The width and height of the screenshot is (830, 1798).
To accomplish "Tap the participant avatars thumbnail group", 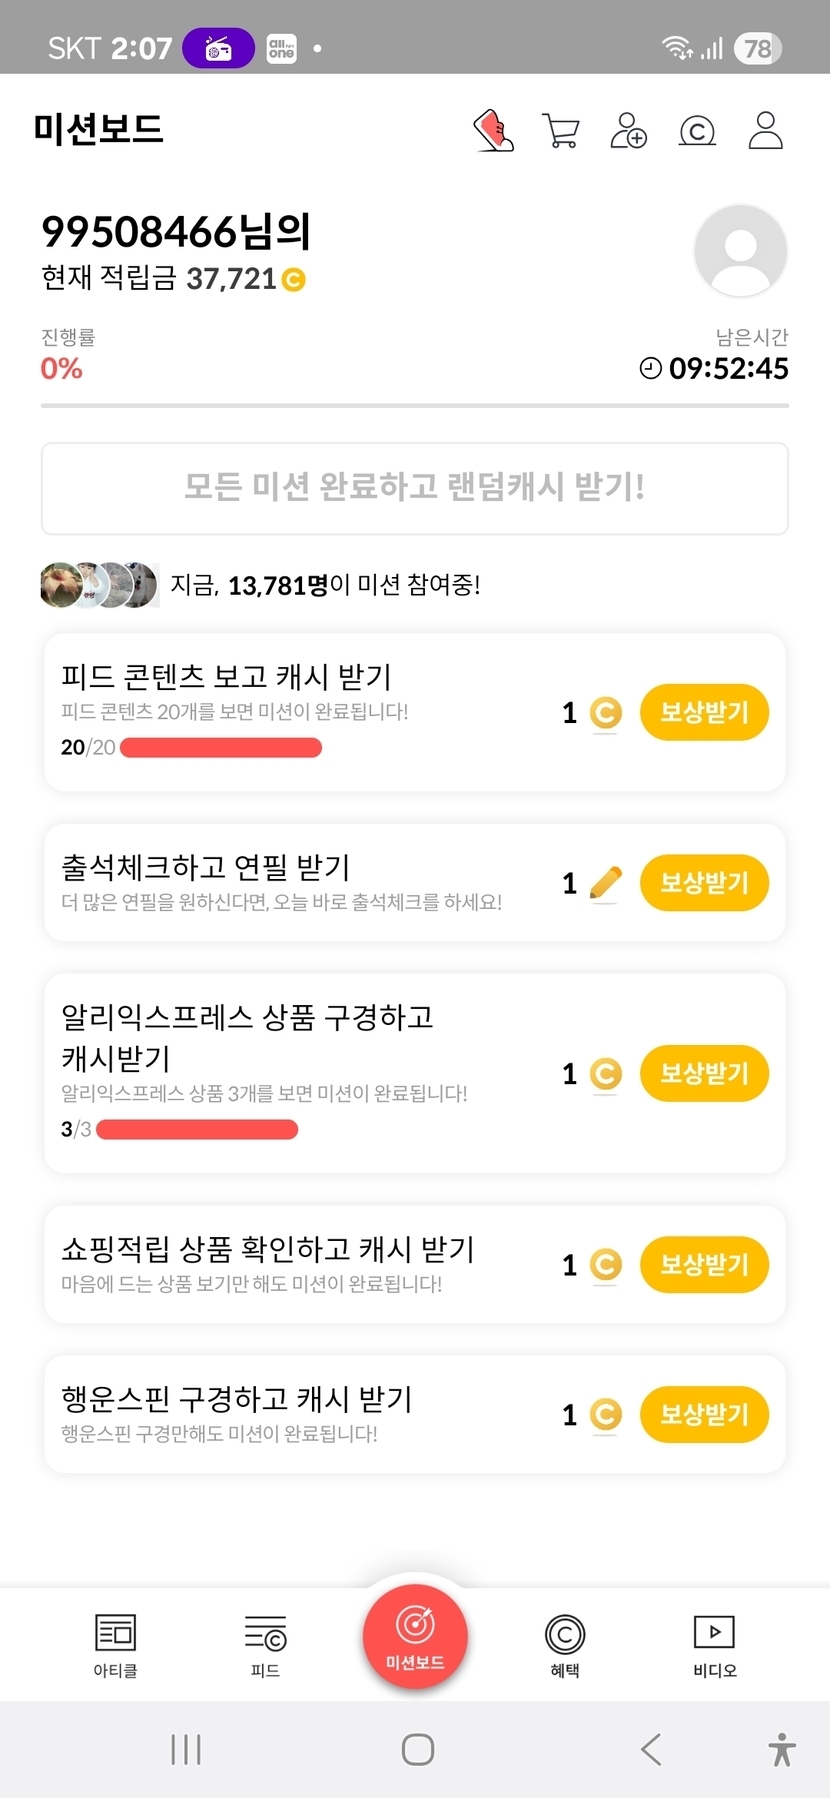I will point(99,585).
